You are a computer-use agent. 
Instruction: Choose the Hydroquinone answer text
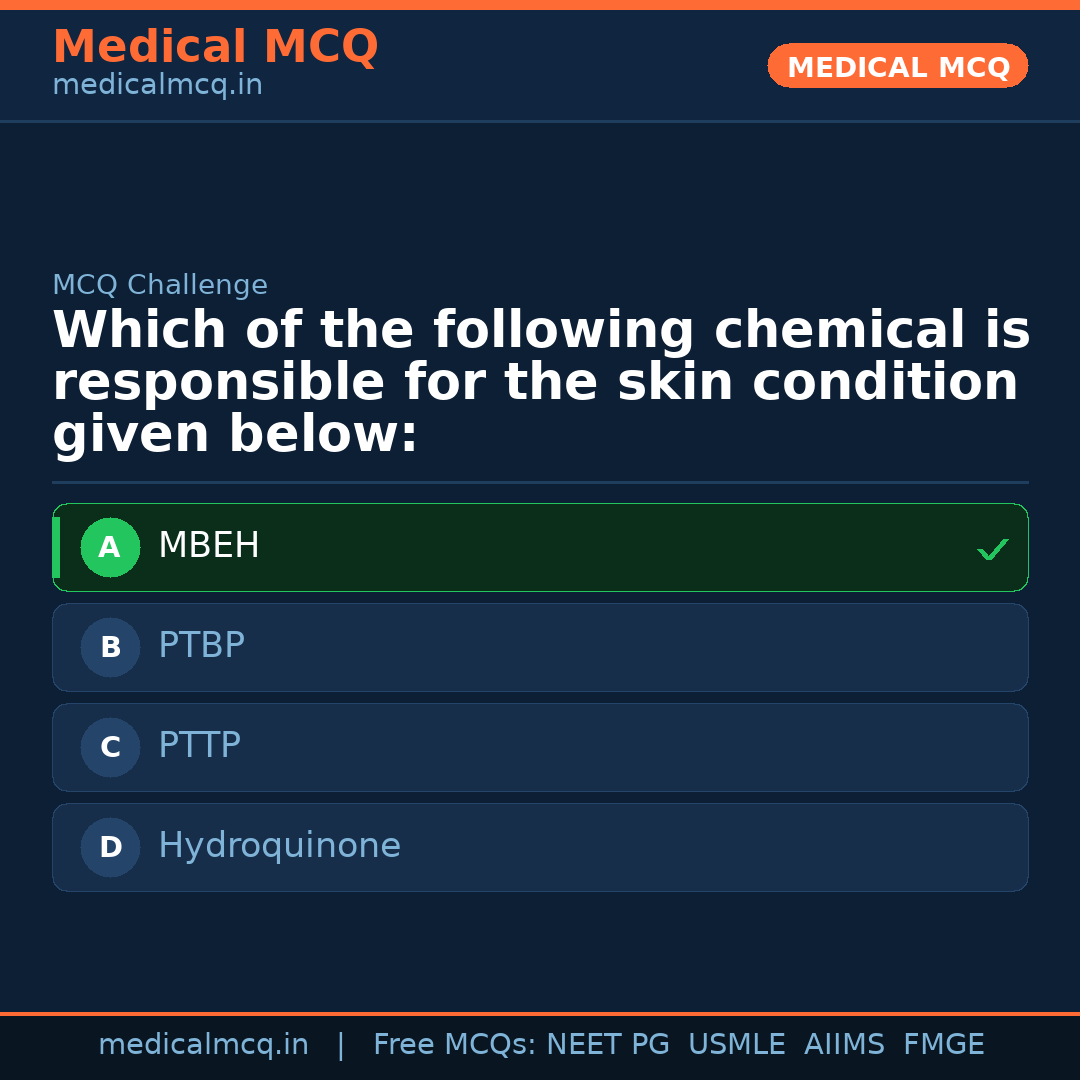pyautogui.click(x=279, y=846)
